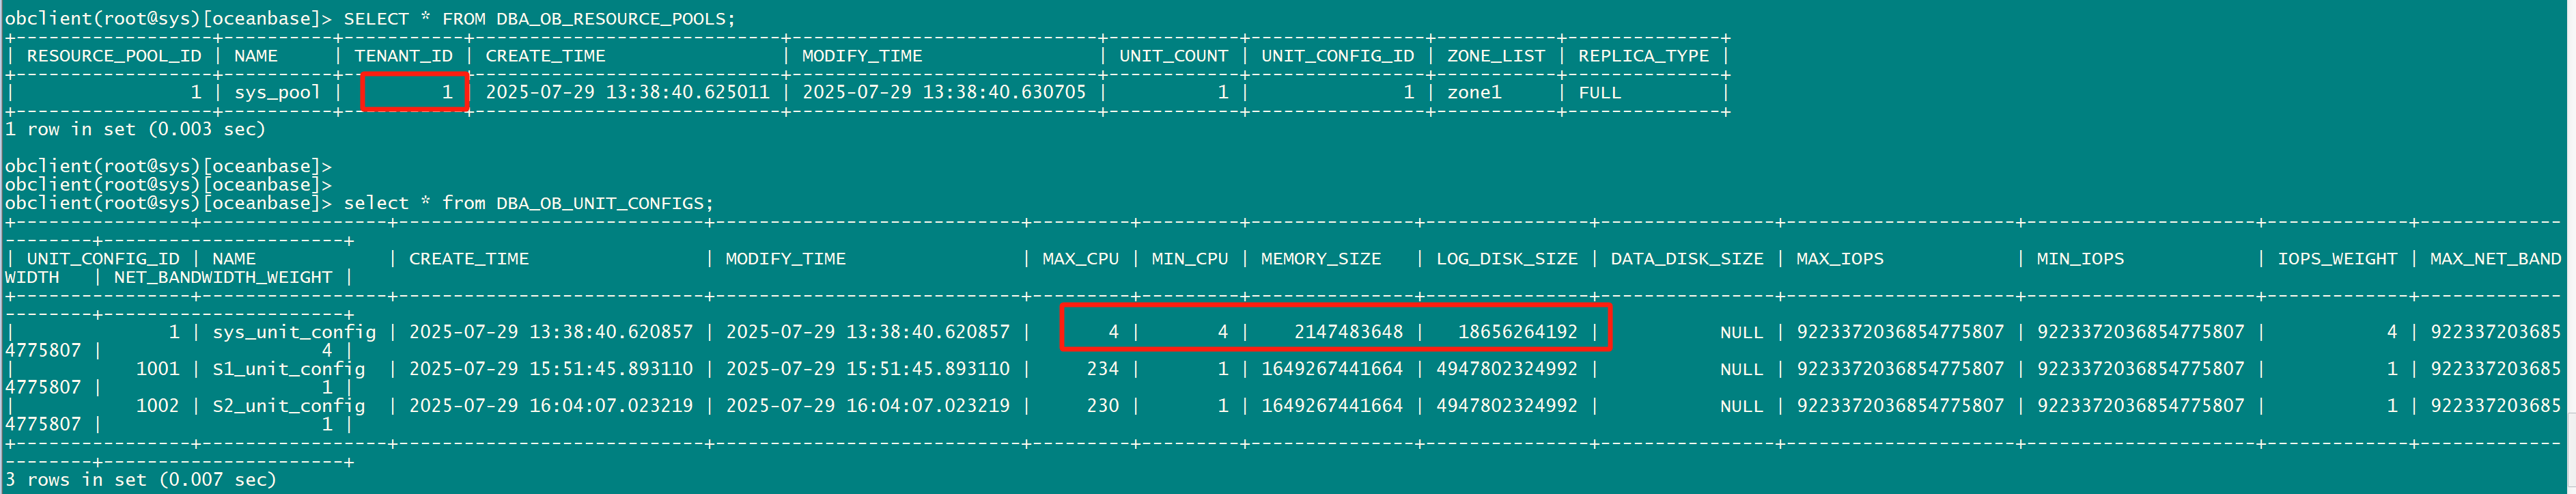Select the MAX_CPU column header
The image size is (2576, 494).
pos(1081,259)
